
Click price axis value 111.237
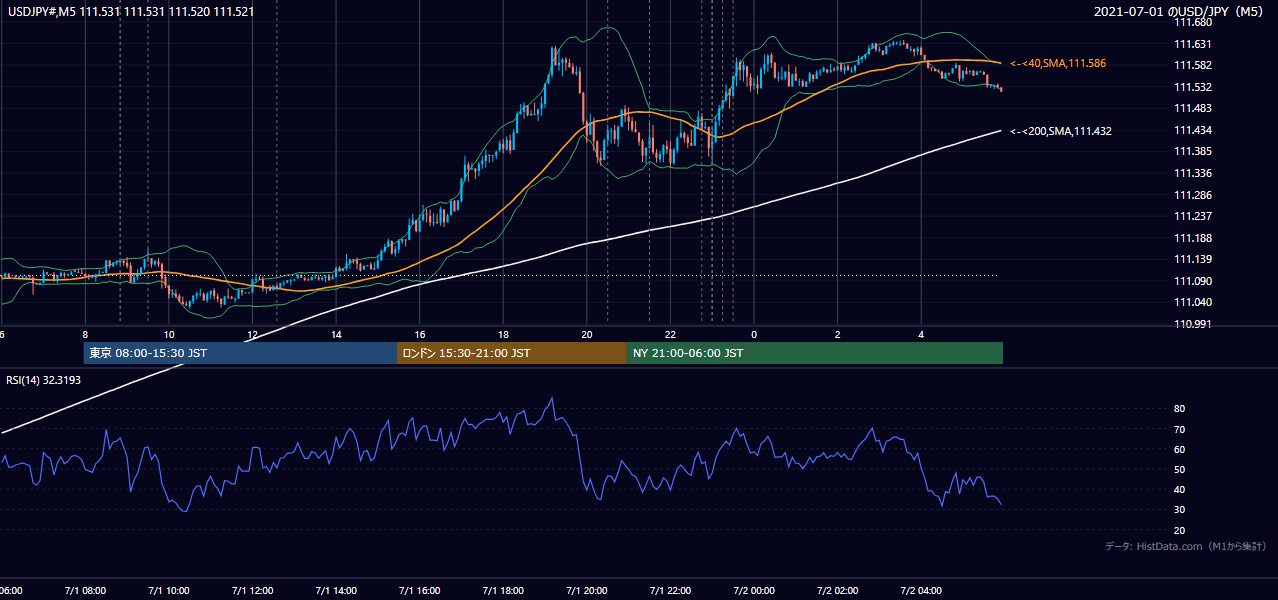click(1194, 216)
